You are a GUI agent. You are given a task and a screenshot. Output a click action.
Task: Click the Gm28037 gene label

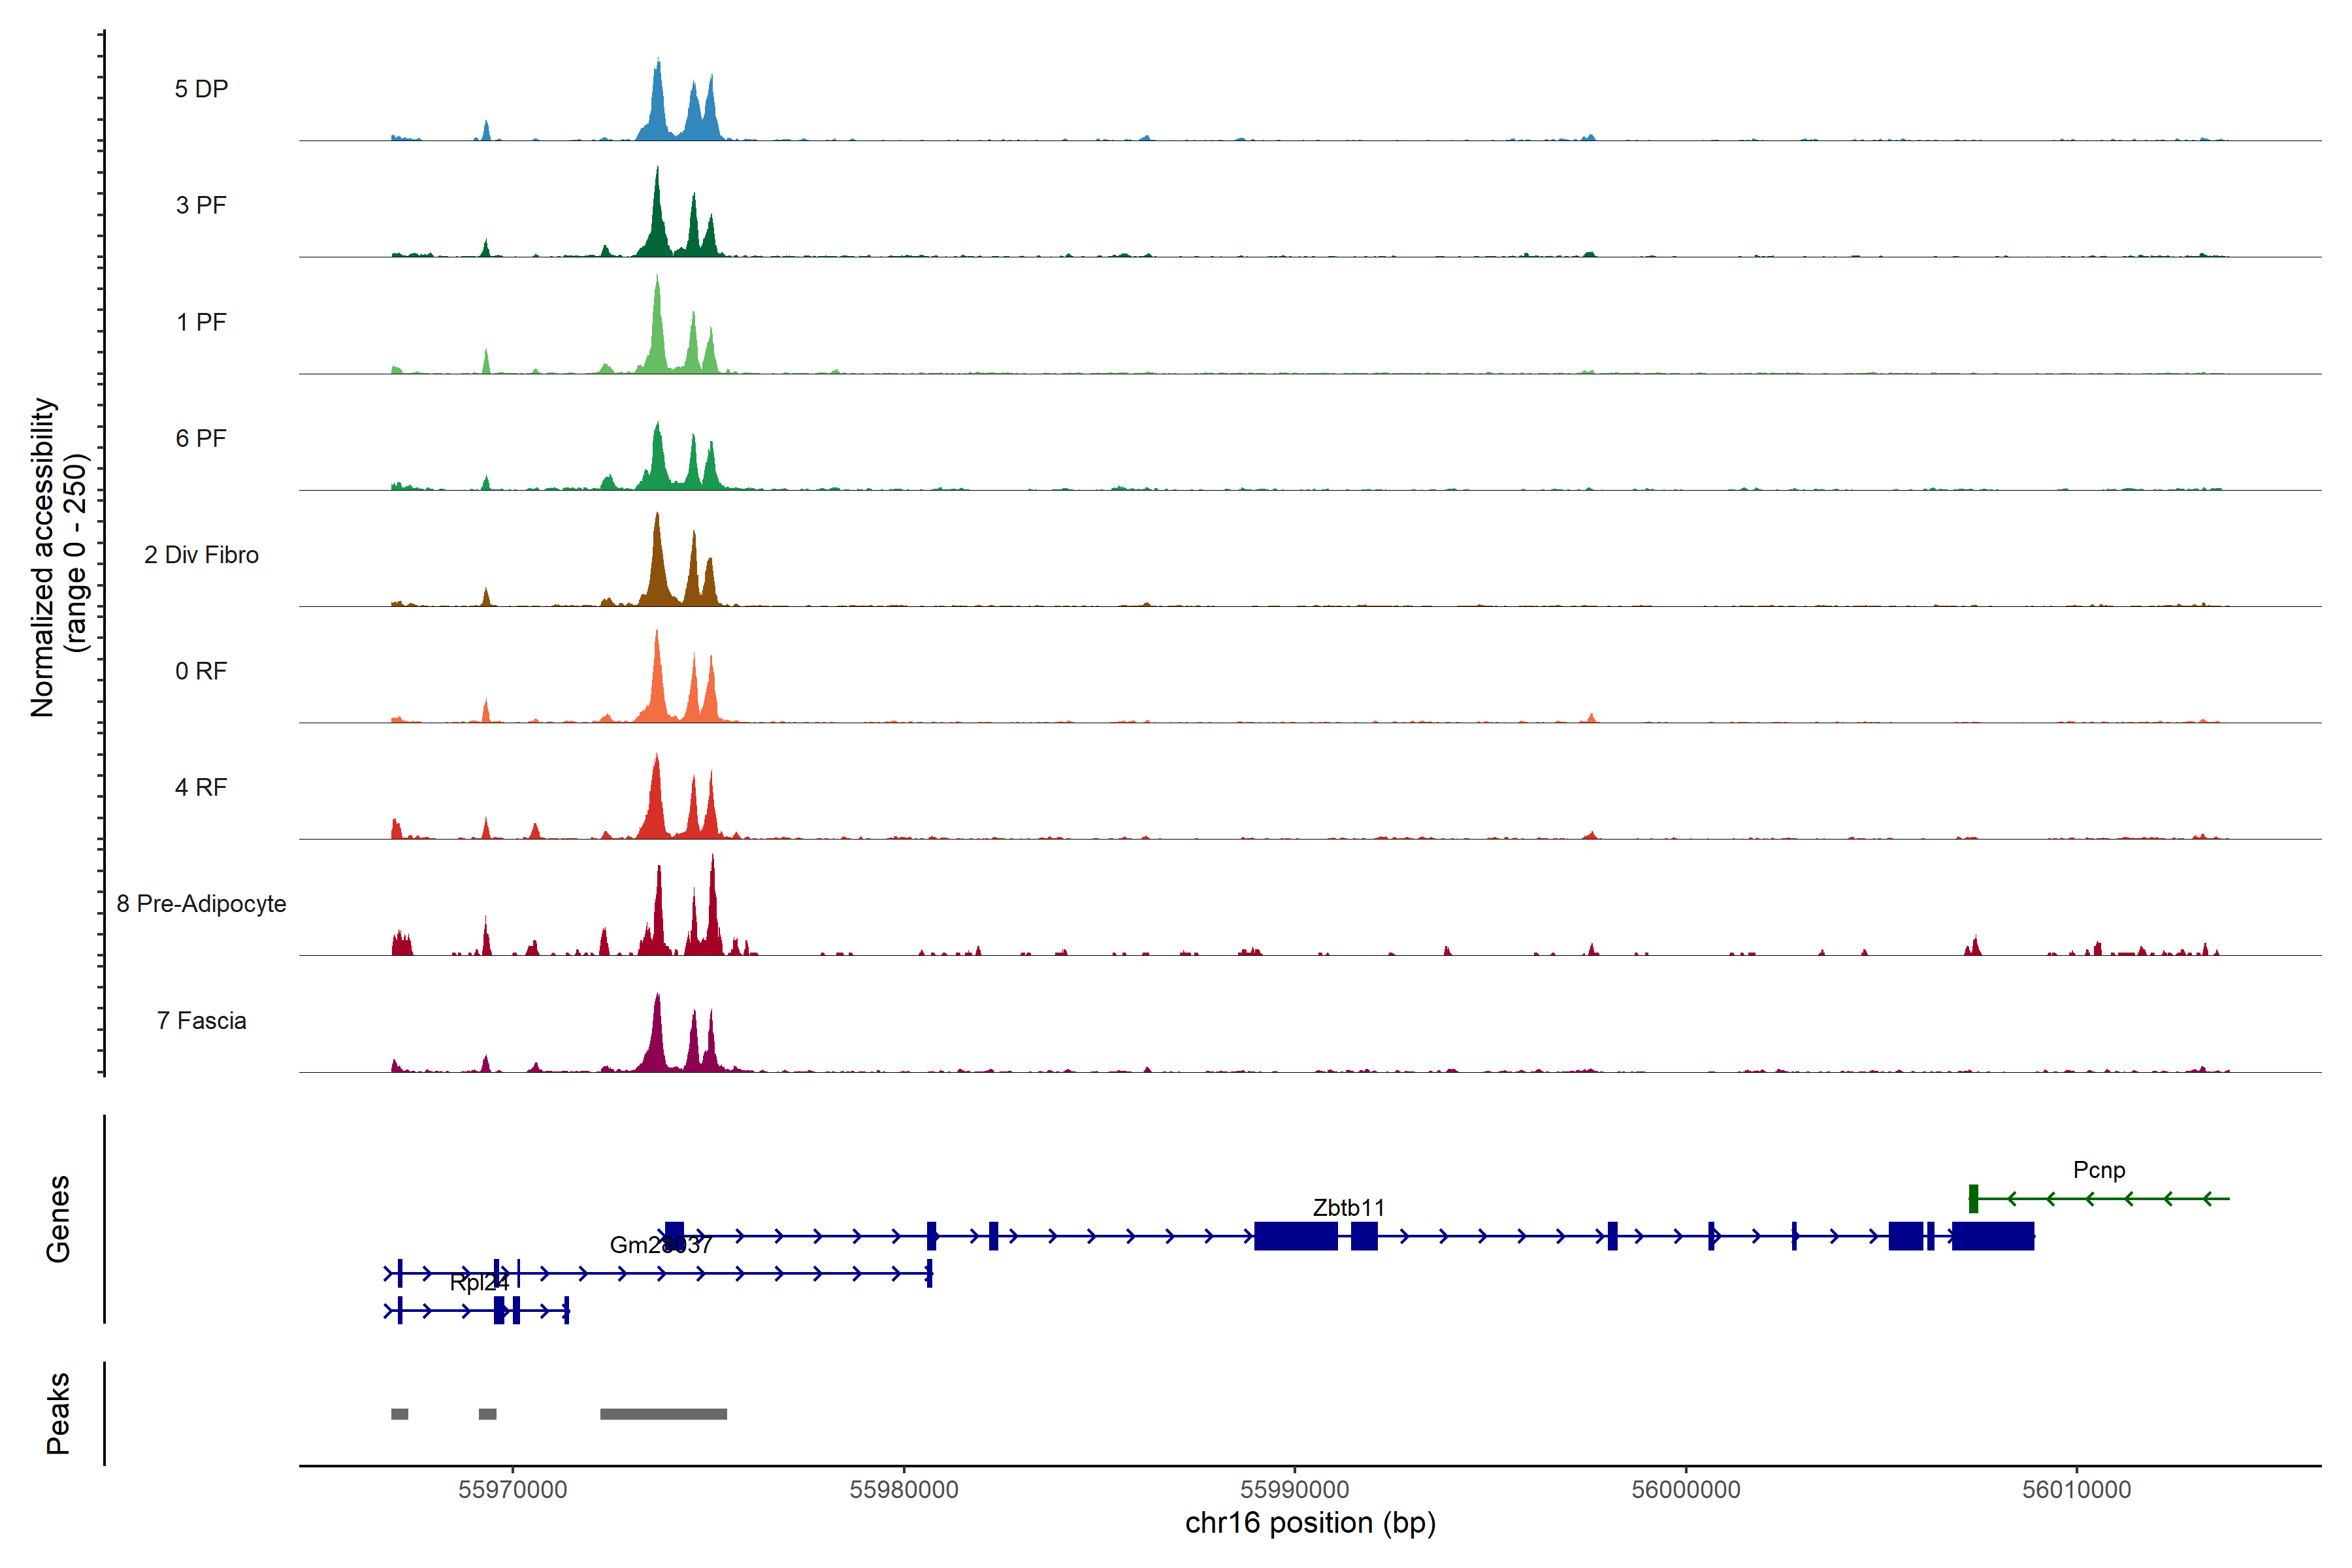tap(660, 1244)
